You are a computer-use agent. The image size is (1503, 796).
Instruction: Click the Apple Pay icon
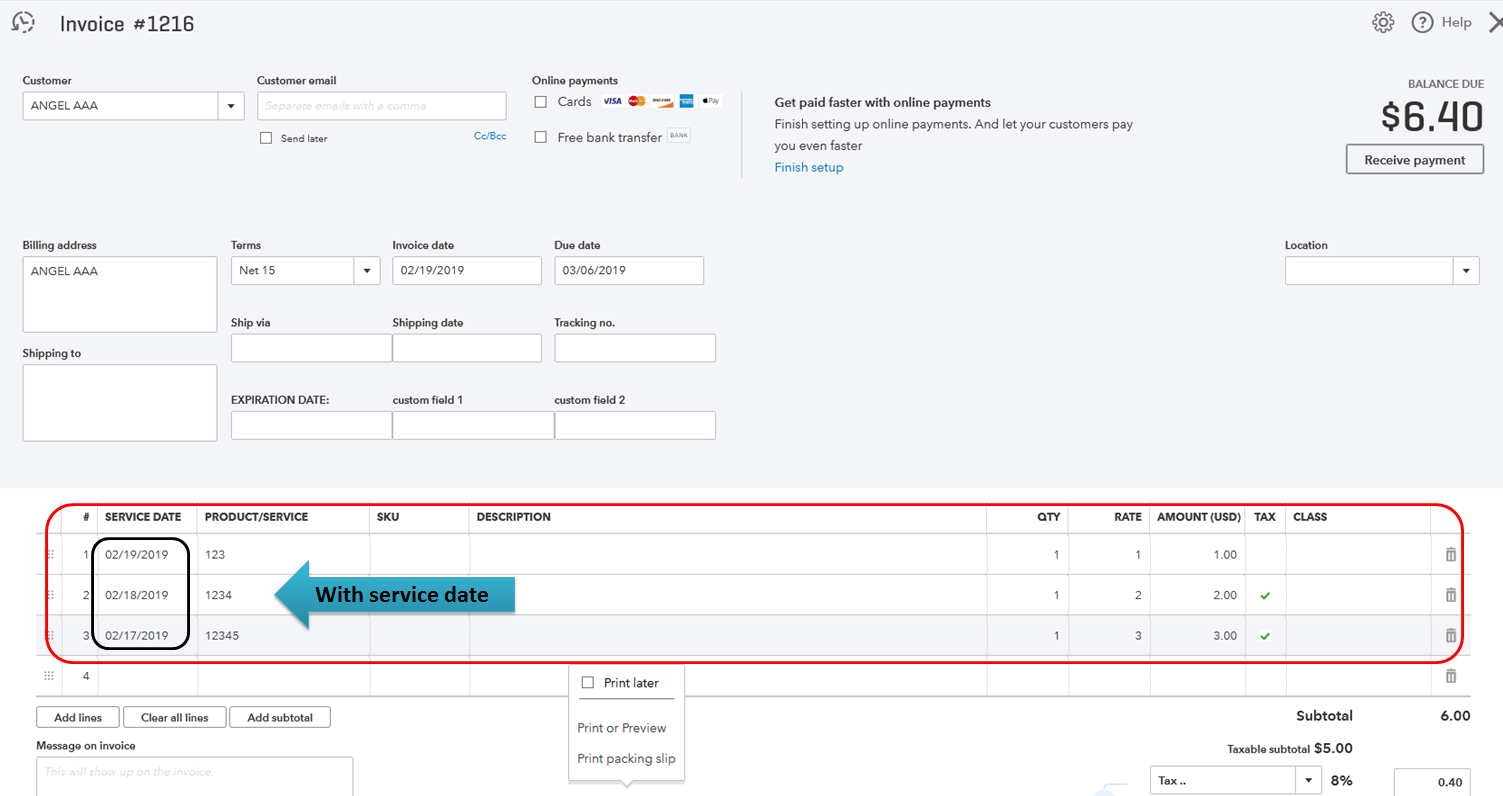coord(710,100)
